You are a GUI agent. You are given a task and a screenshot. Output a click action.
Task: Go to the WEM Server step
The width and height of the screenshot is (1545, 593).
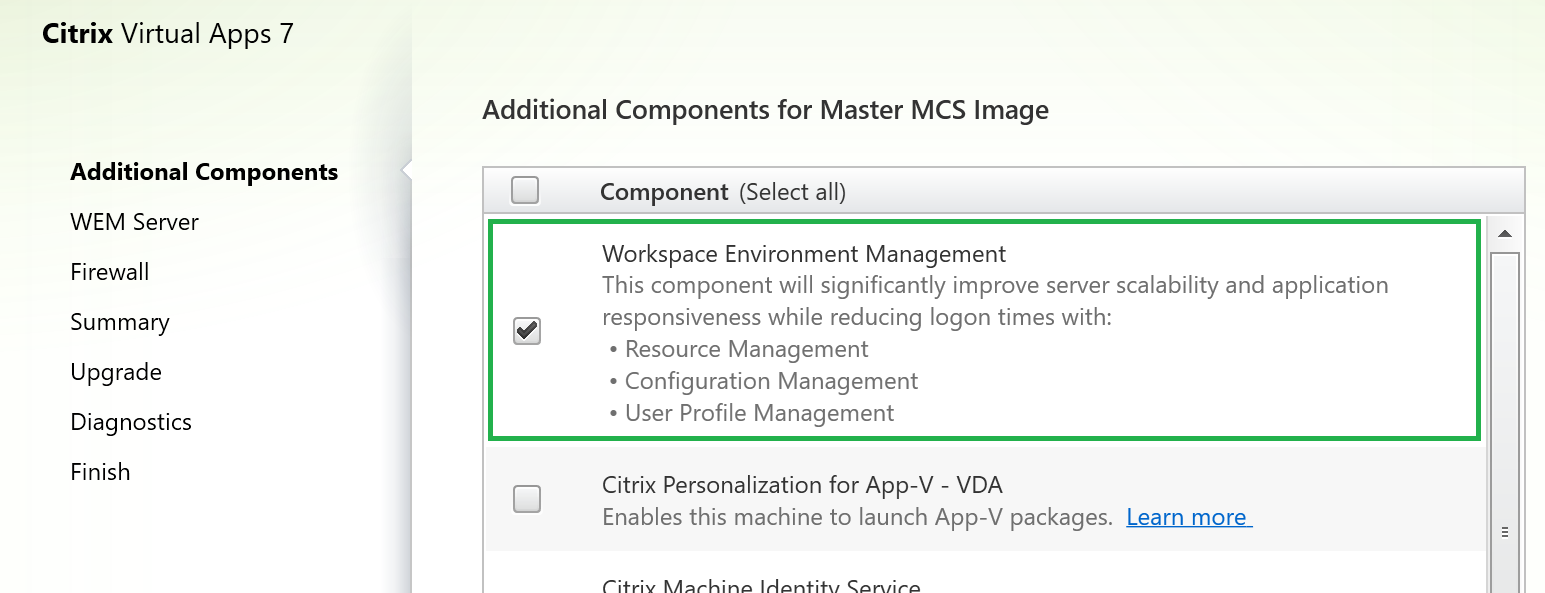[x=134, y=222]
